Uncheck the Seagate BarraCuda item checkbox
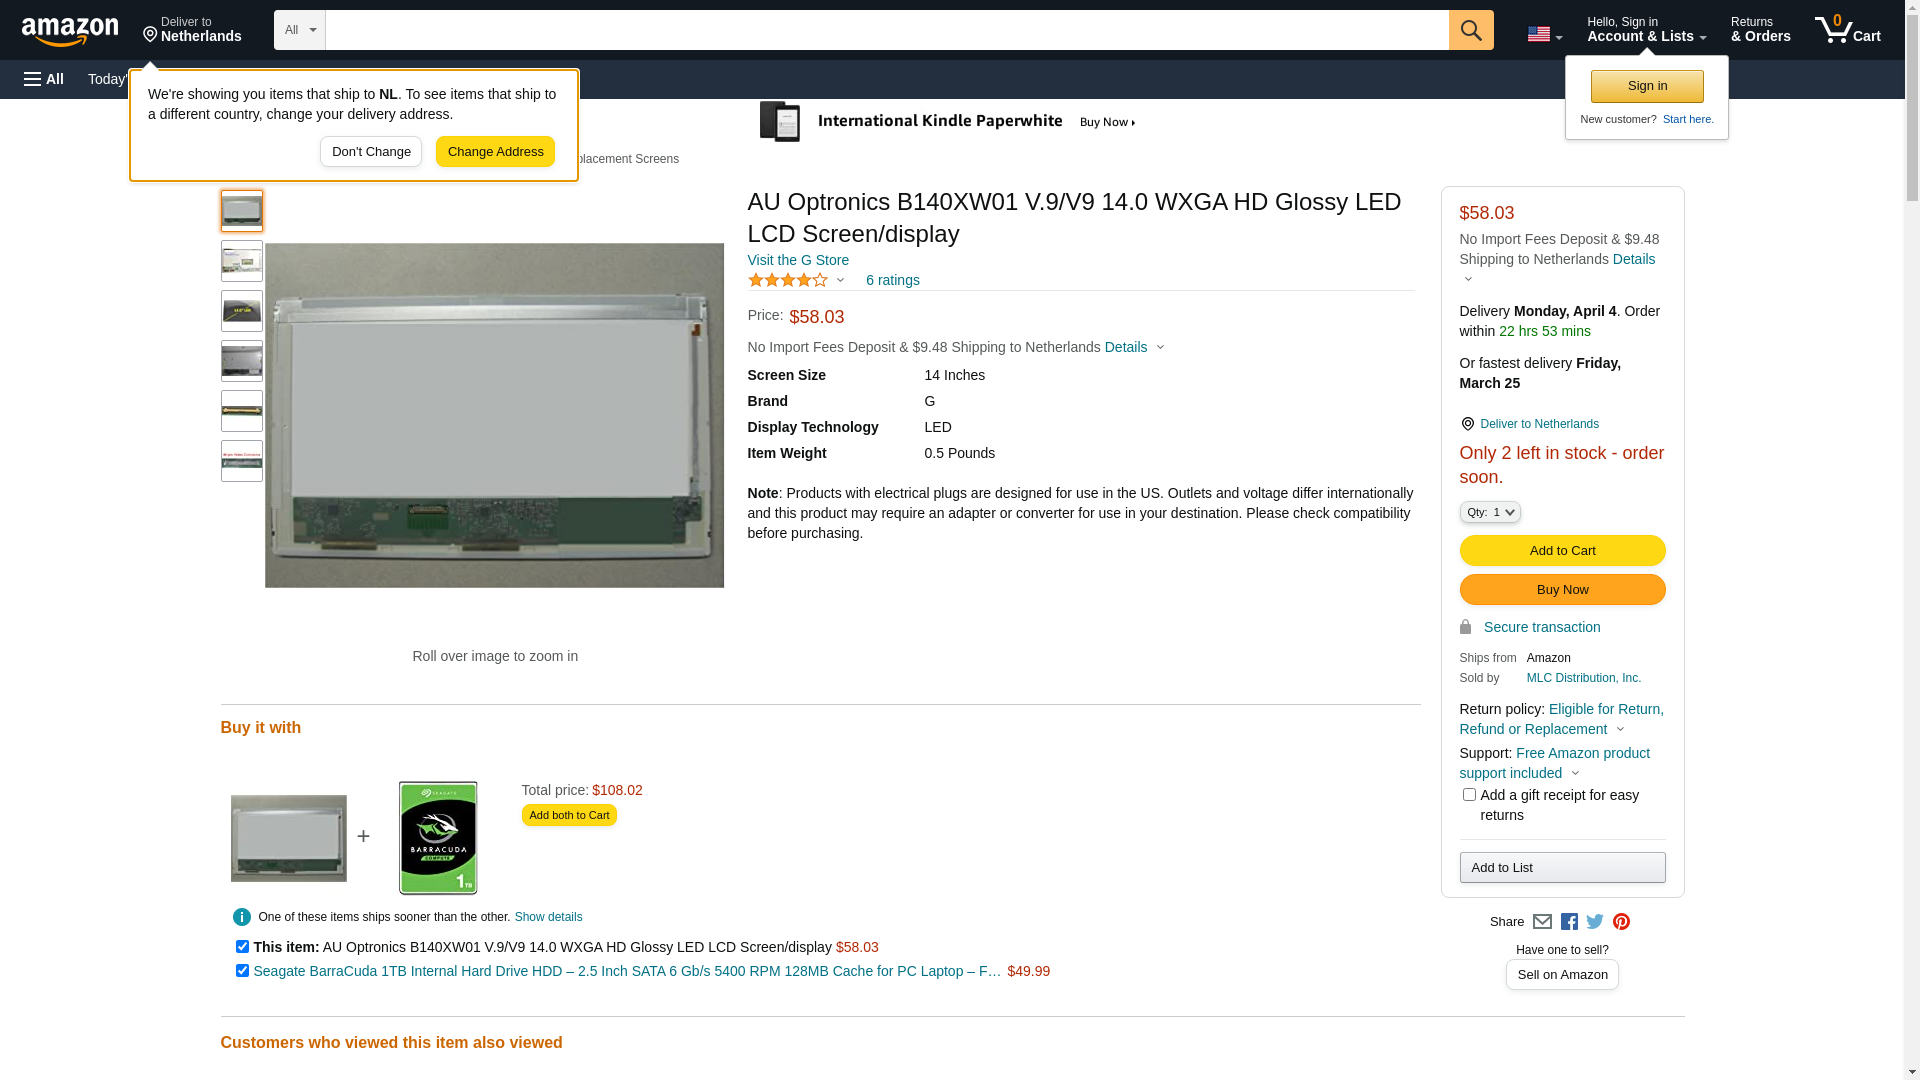The height and width of the screenshot is (1080, 1920). [242, 970]
